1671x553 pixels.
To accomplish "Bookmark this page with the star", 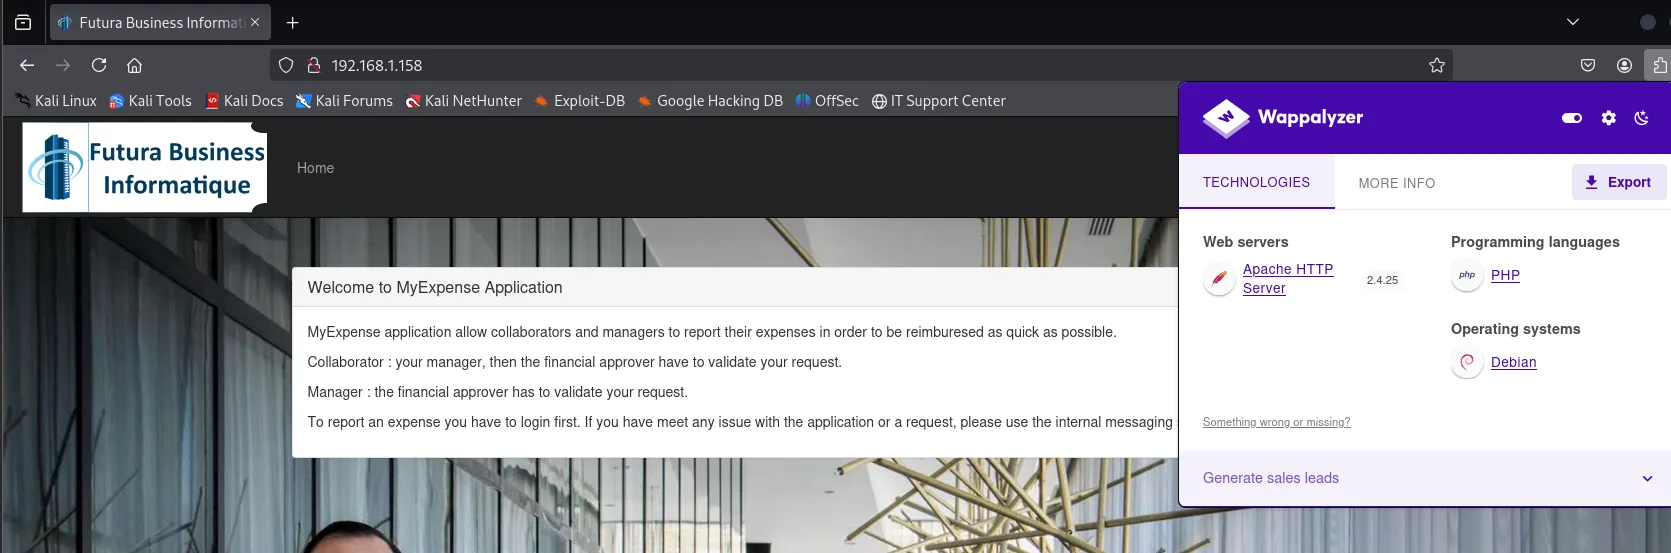I will point(1437,65).
